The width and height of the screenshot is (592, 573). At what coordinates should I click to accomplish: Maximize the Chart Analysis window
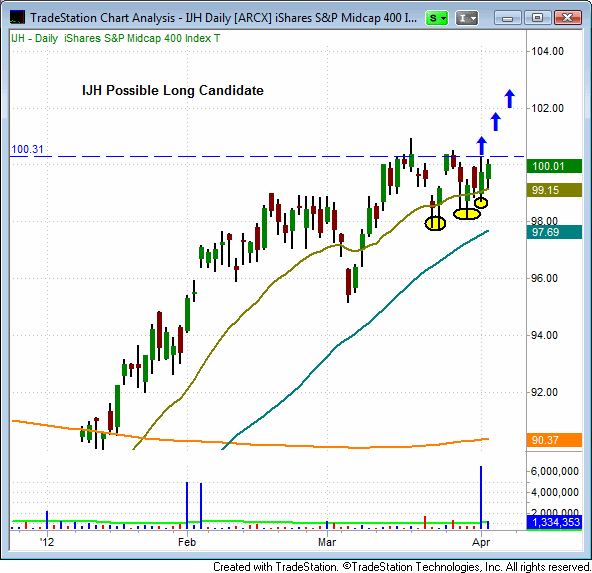pyautogui.click(x=537, y=18)
